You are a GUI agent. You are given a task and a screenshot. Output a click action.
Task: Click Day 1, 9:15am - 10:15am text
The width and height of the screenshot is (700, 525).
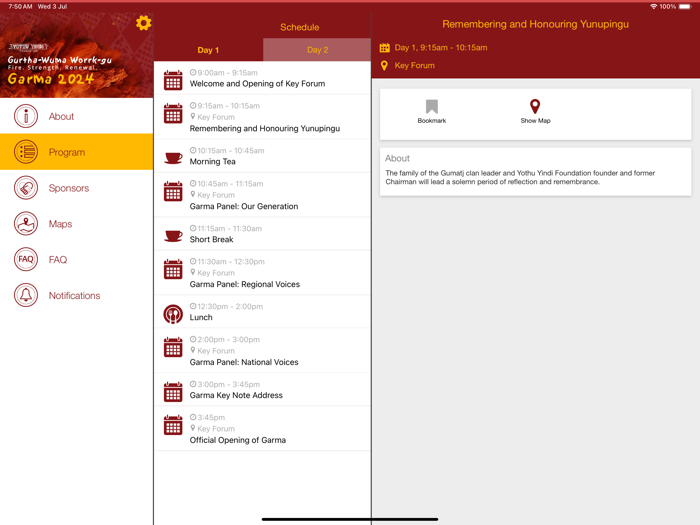pyautogui.click(x=441, y=48)
